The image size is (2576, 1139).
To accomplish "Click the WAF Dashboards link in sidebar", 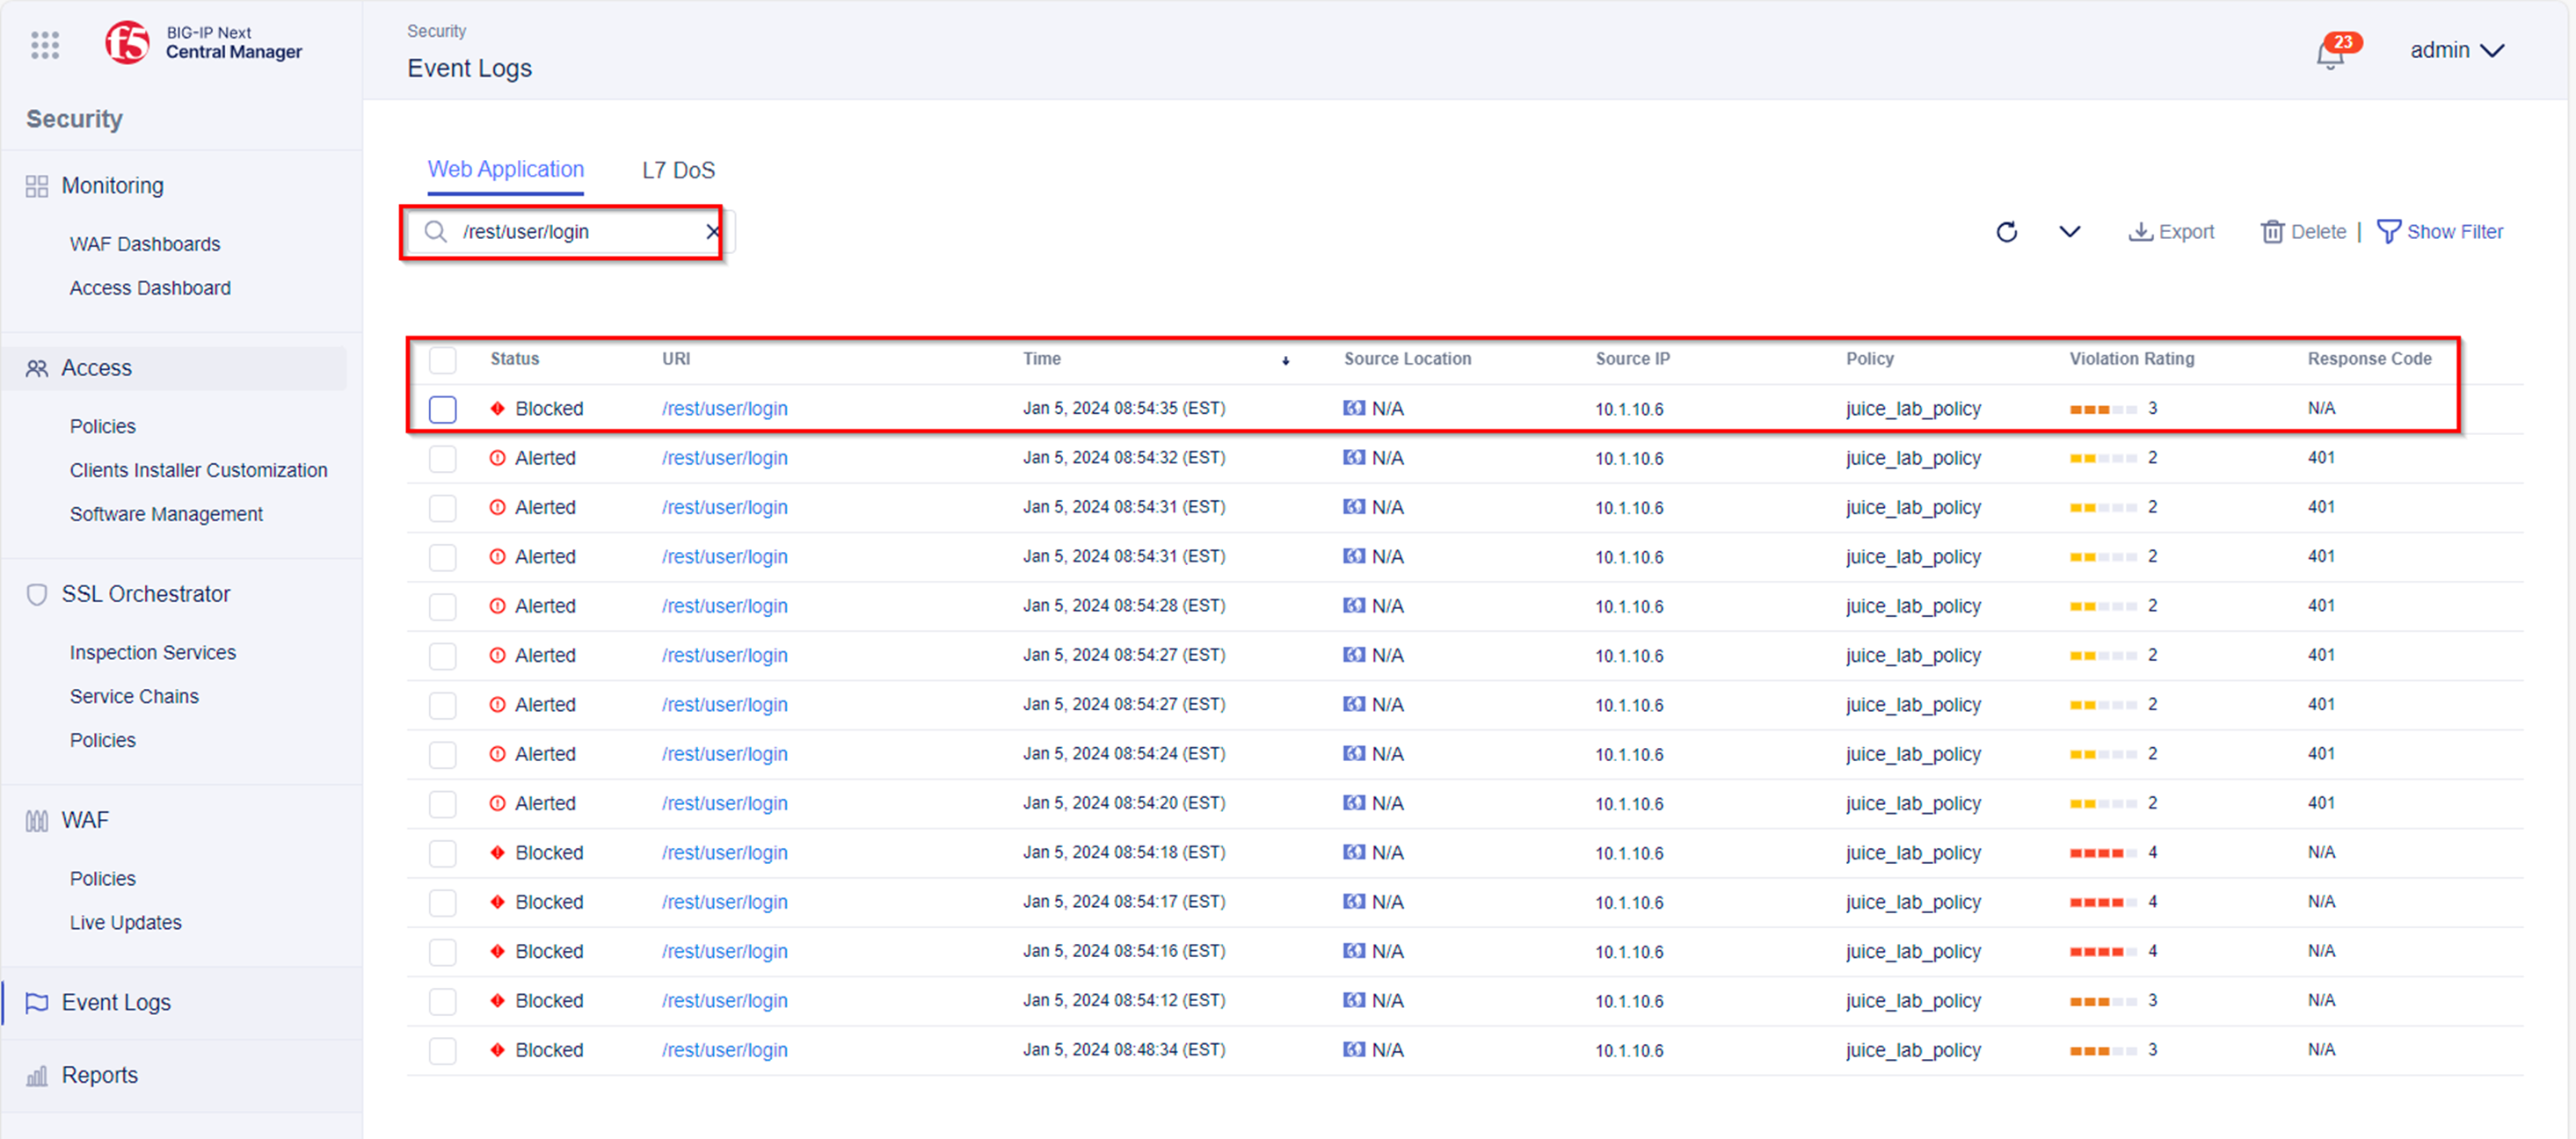I will (x=146, y=243).
